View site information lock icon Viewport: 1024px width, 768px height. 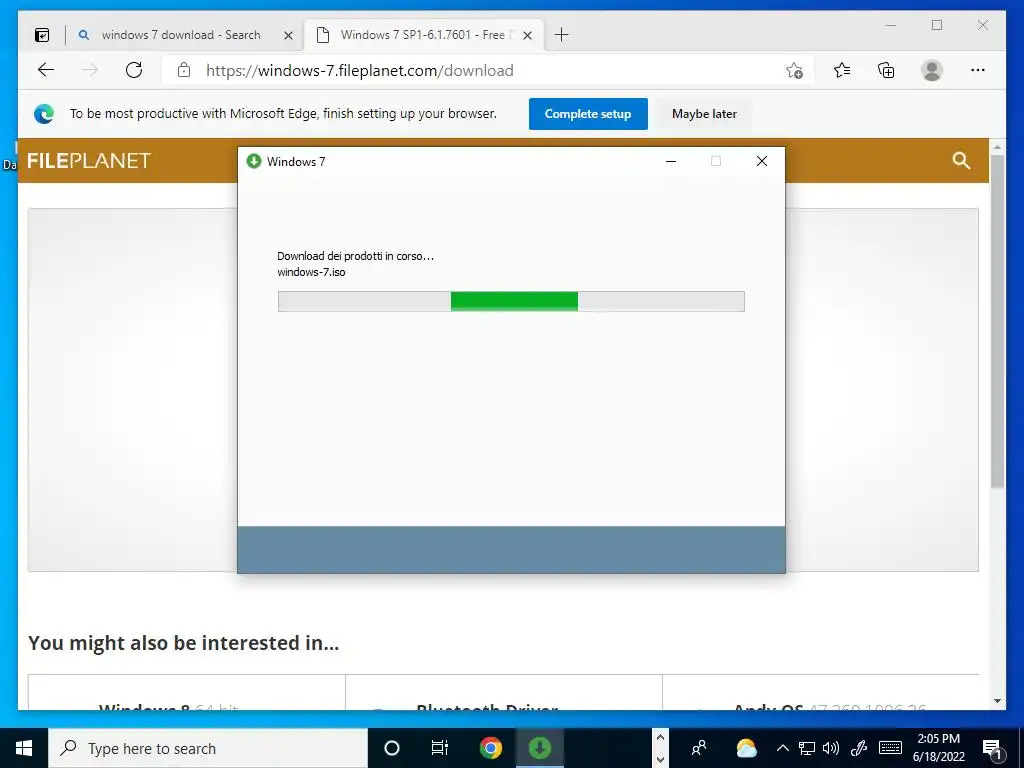click(184, 70)
